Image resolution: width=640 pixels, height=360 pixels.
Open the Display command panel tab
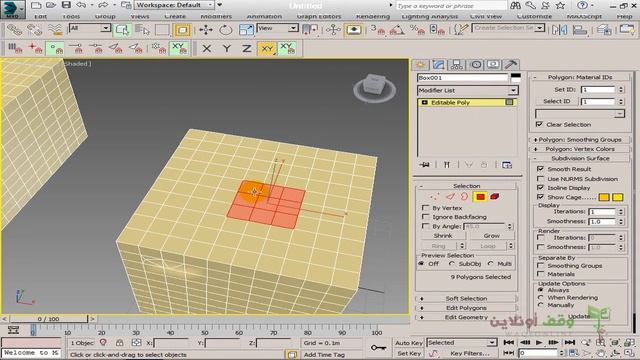pos(493,64)
